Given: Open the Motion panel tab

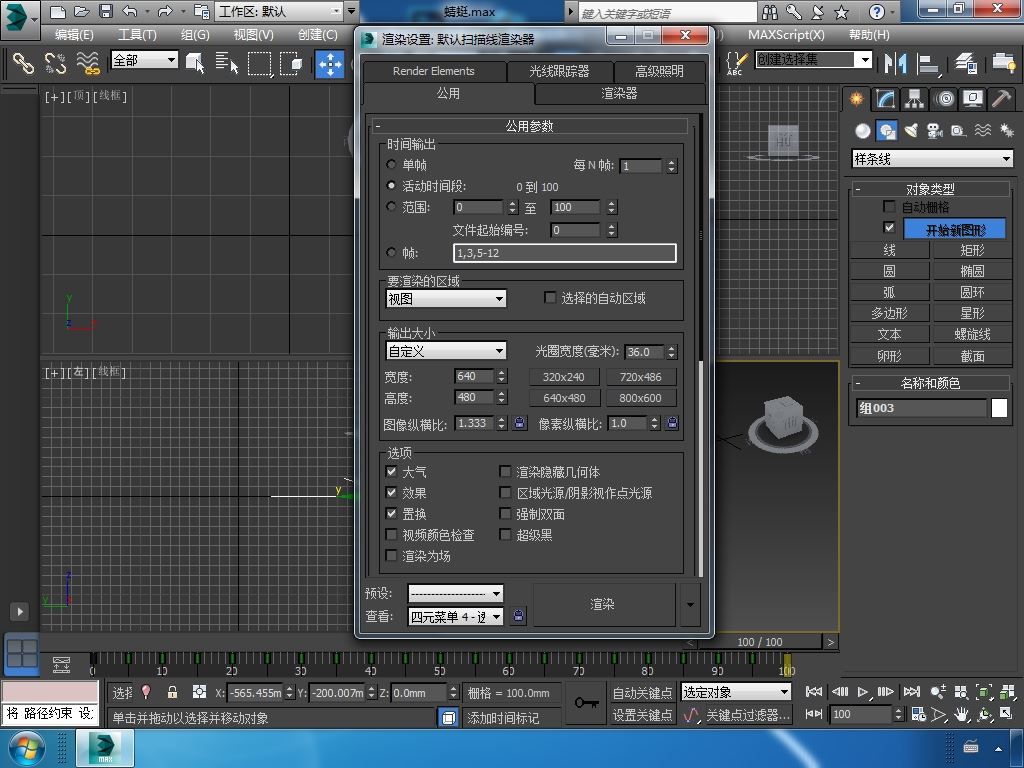Looking at the screenshot, I should [944, 99].
